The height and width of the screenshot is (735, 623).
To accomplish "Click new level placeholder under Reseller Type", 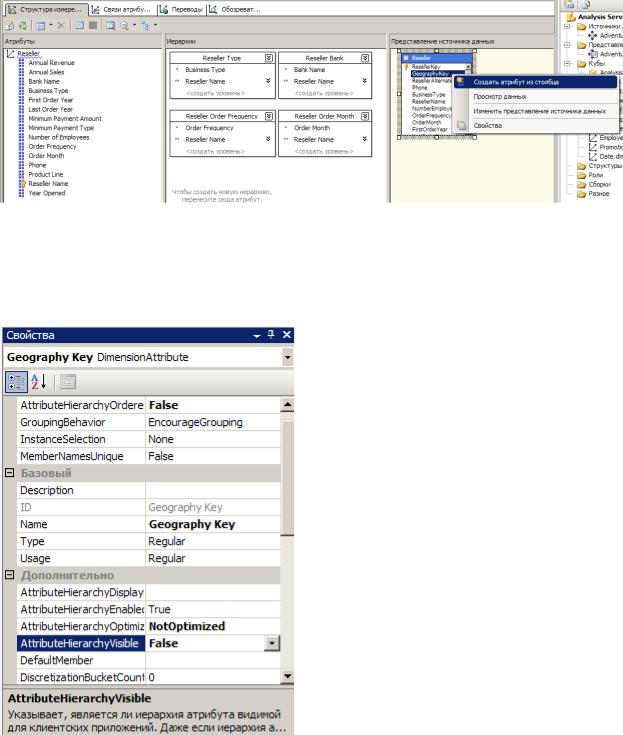I will point(215,93).
